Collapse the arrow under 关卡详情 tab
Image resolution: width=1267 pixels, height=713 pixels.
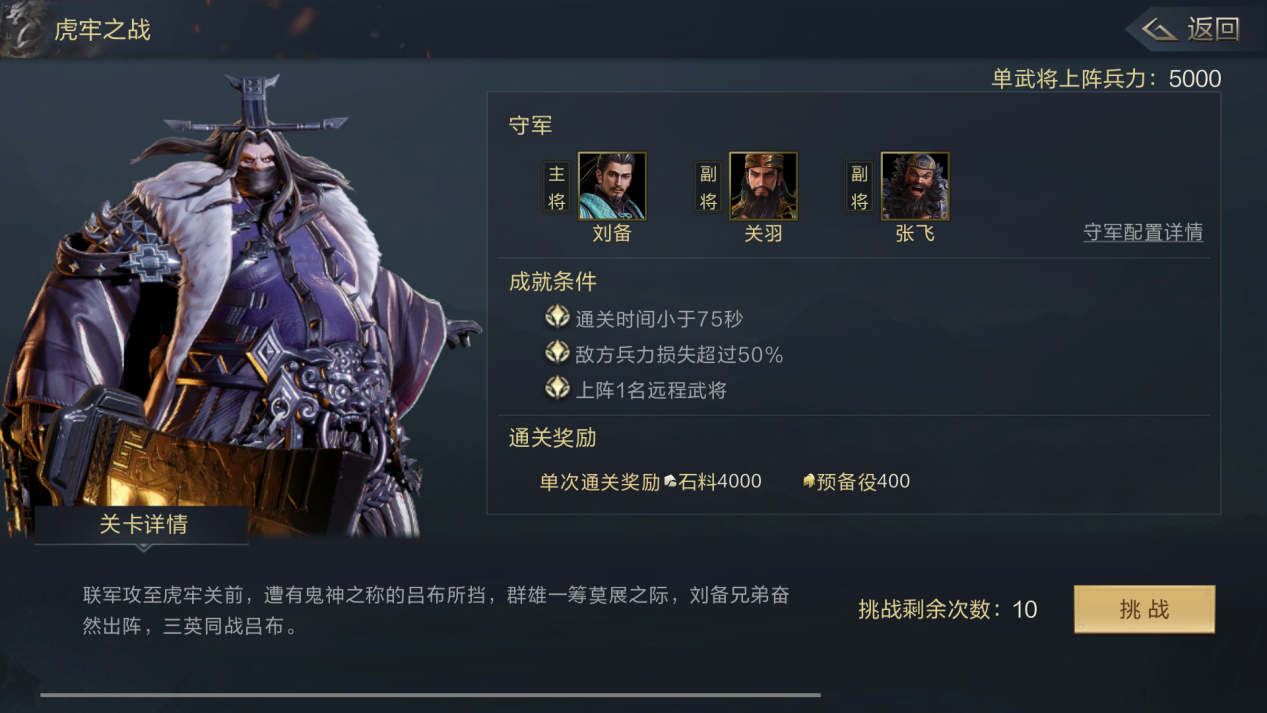[143, 548]
